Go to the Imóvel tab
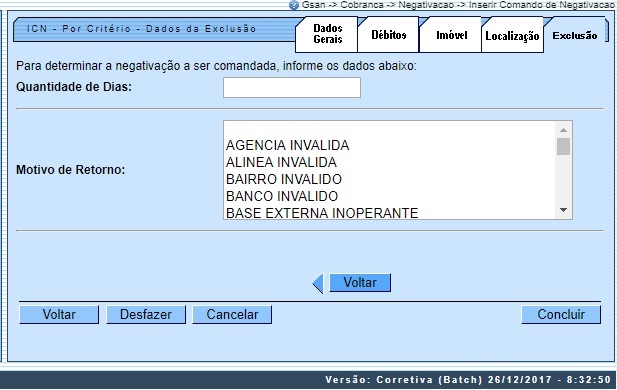The width and height of the screenshot is (617, 390). [x=451, y=35]
